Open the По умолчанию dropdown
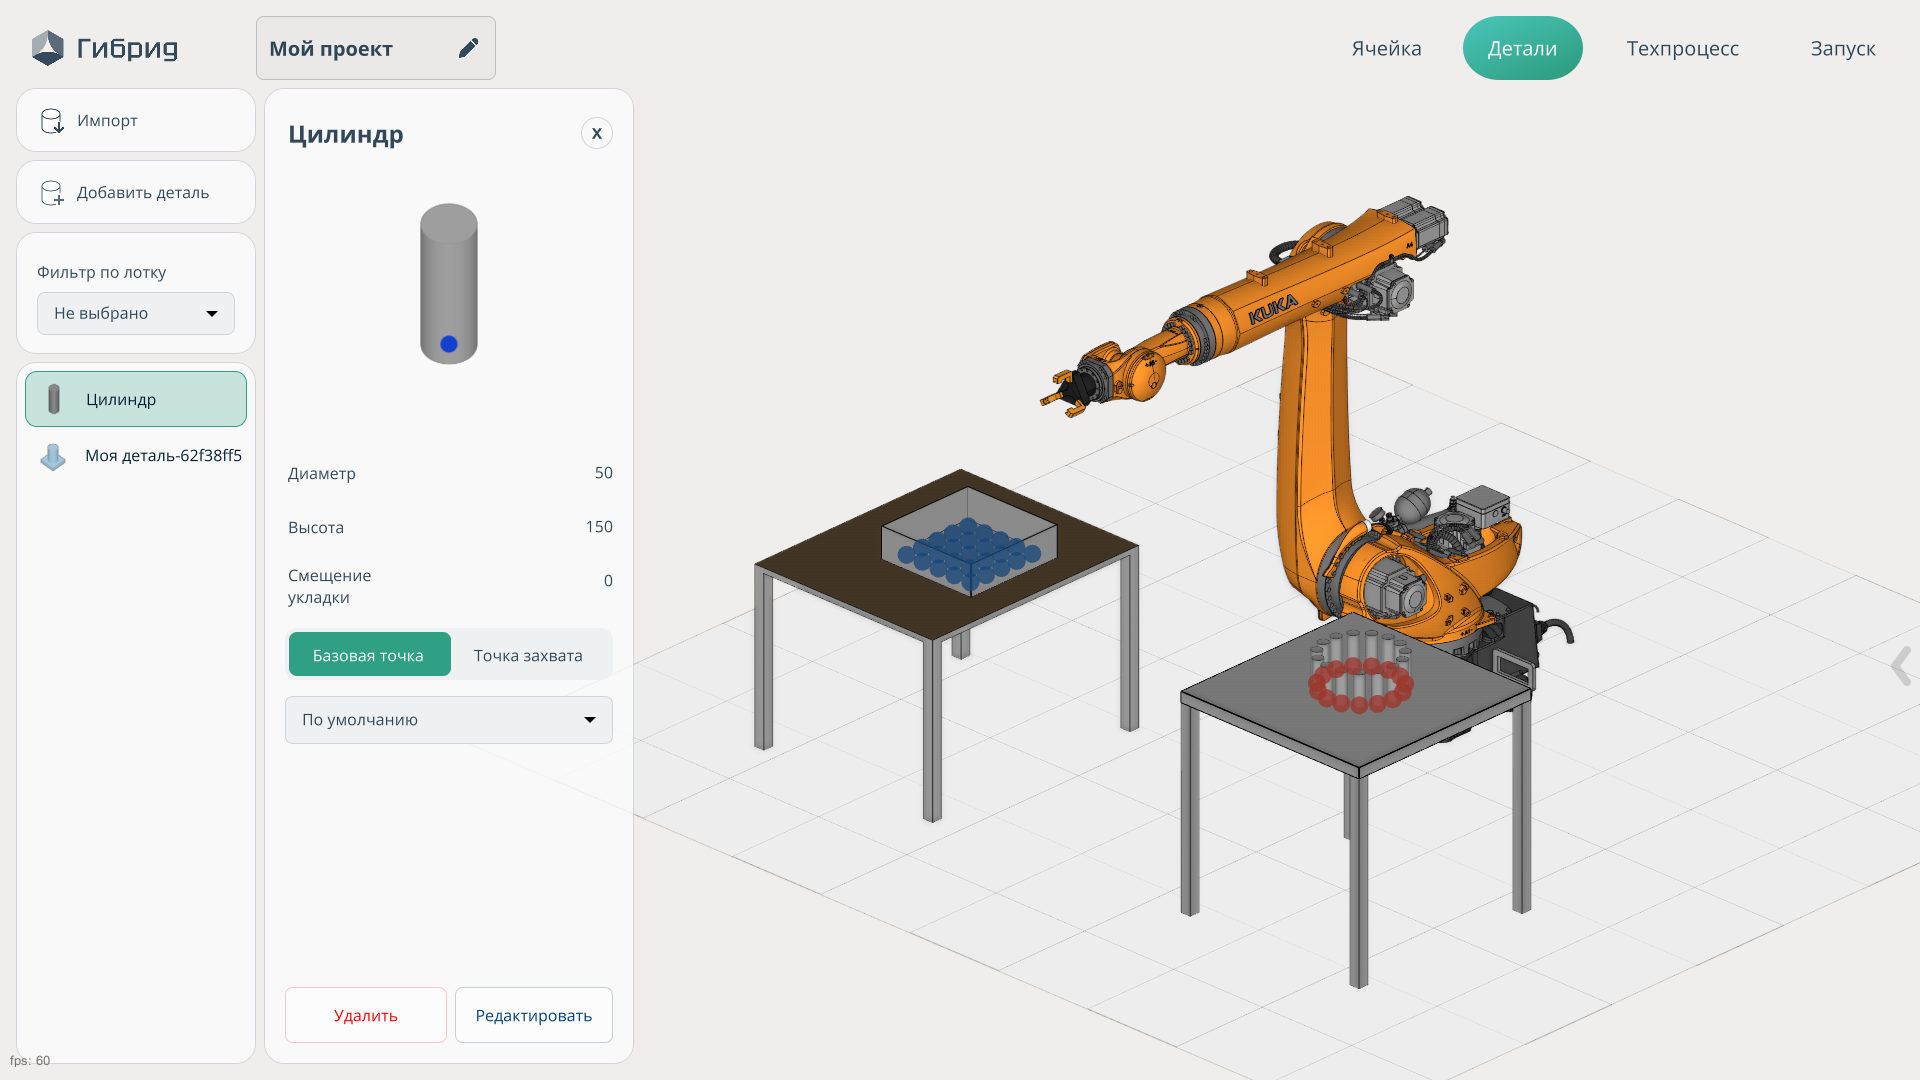This screenshot has height=1080, width=1920. click(x=449, y=720)
